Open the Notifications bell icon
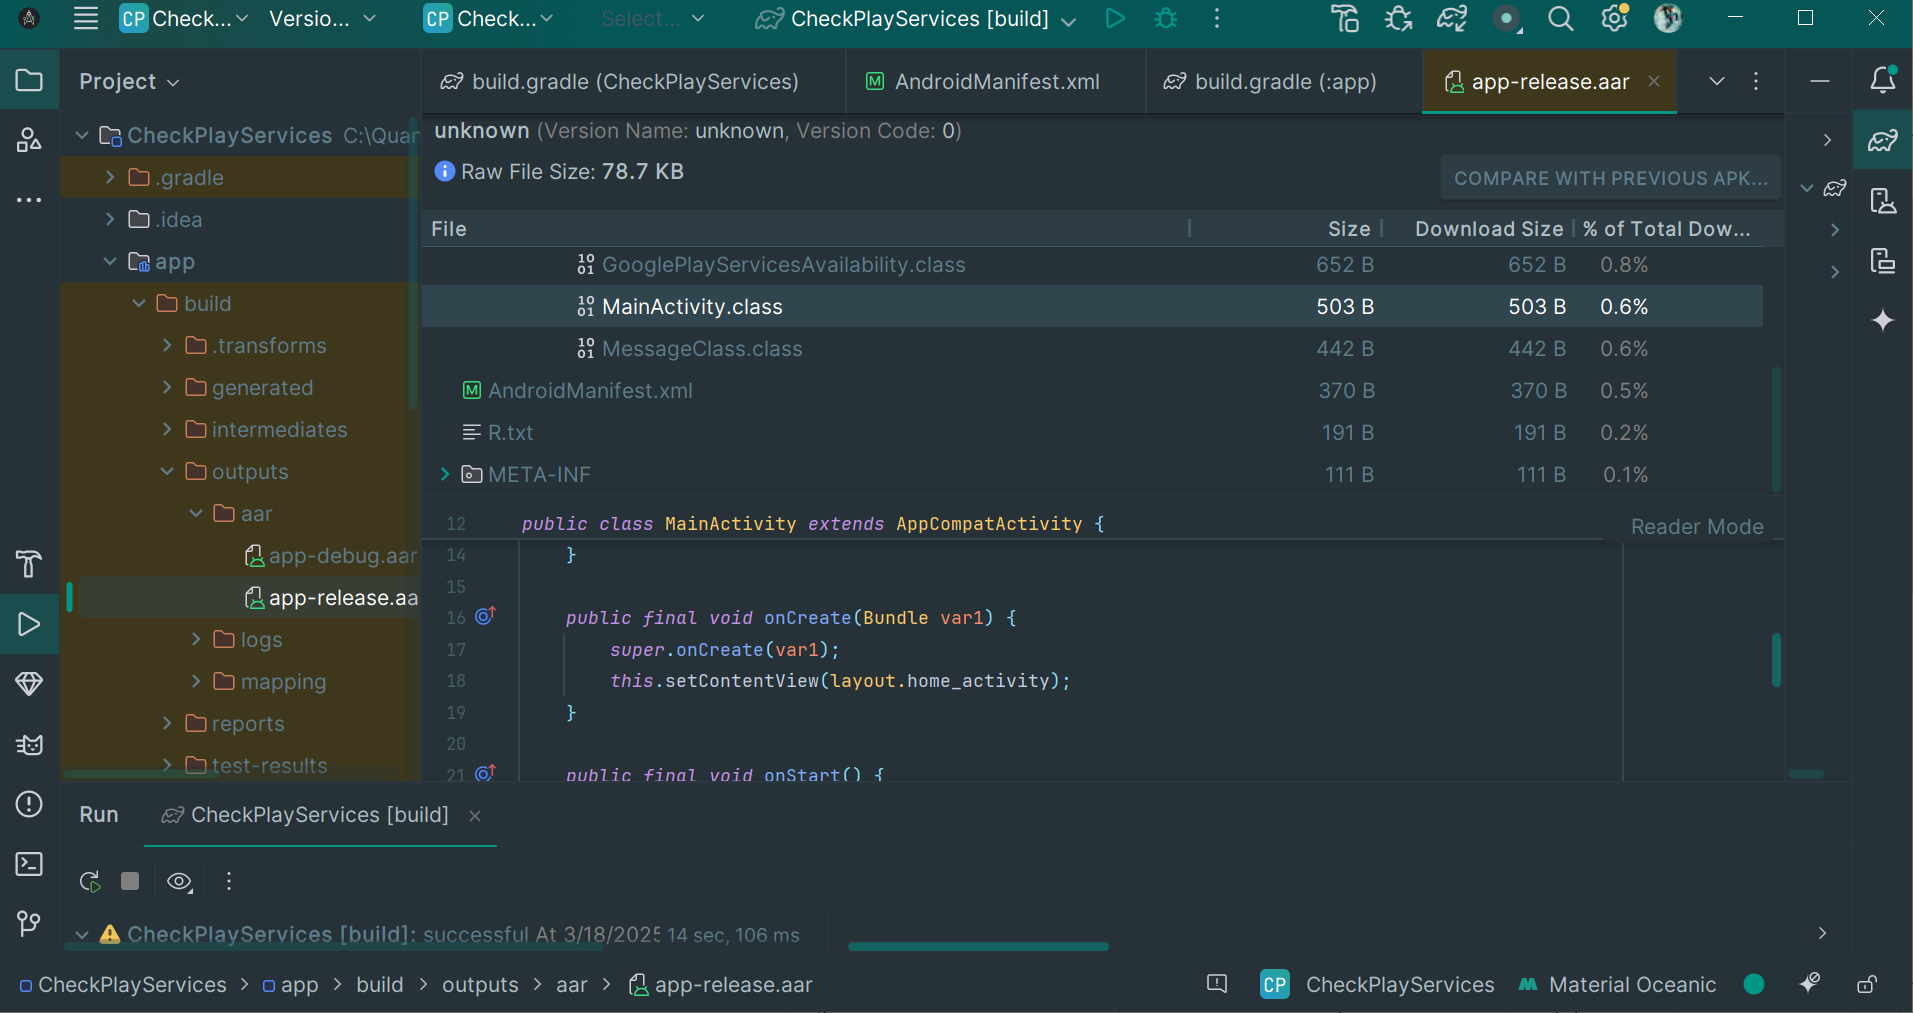 coord(1882,81)
